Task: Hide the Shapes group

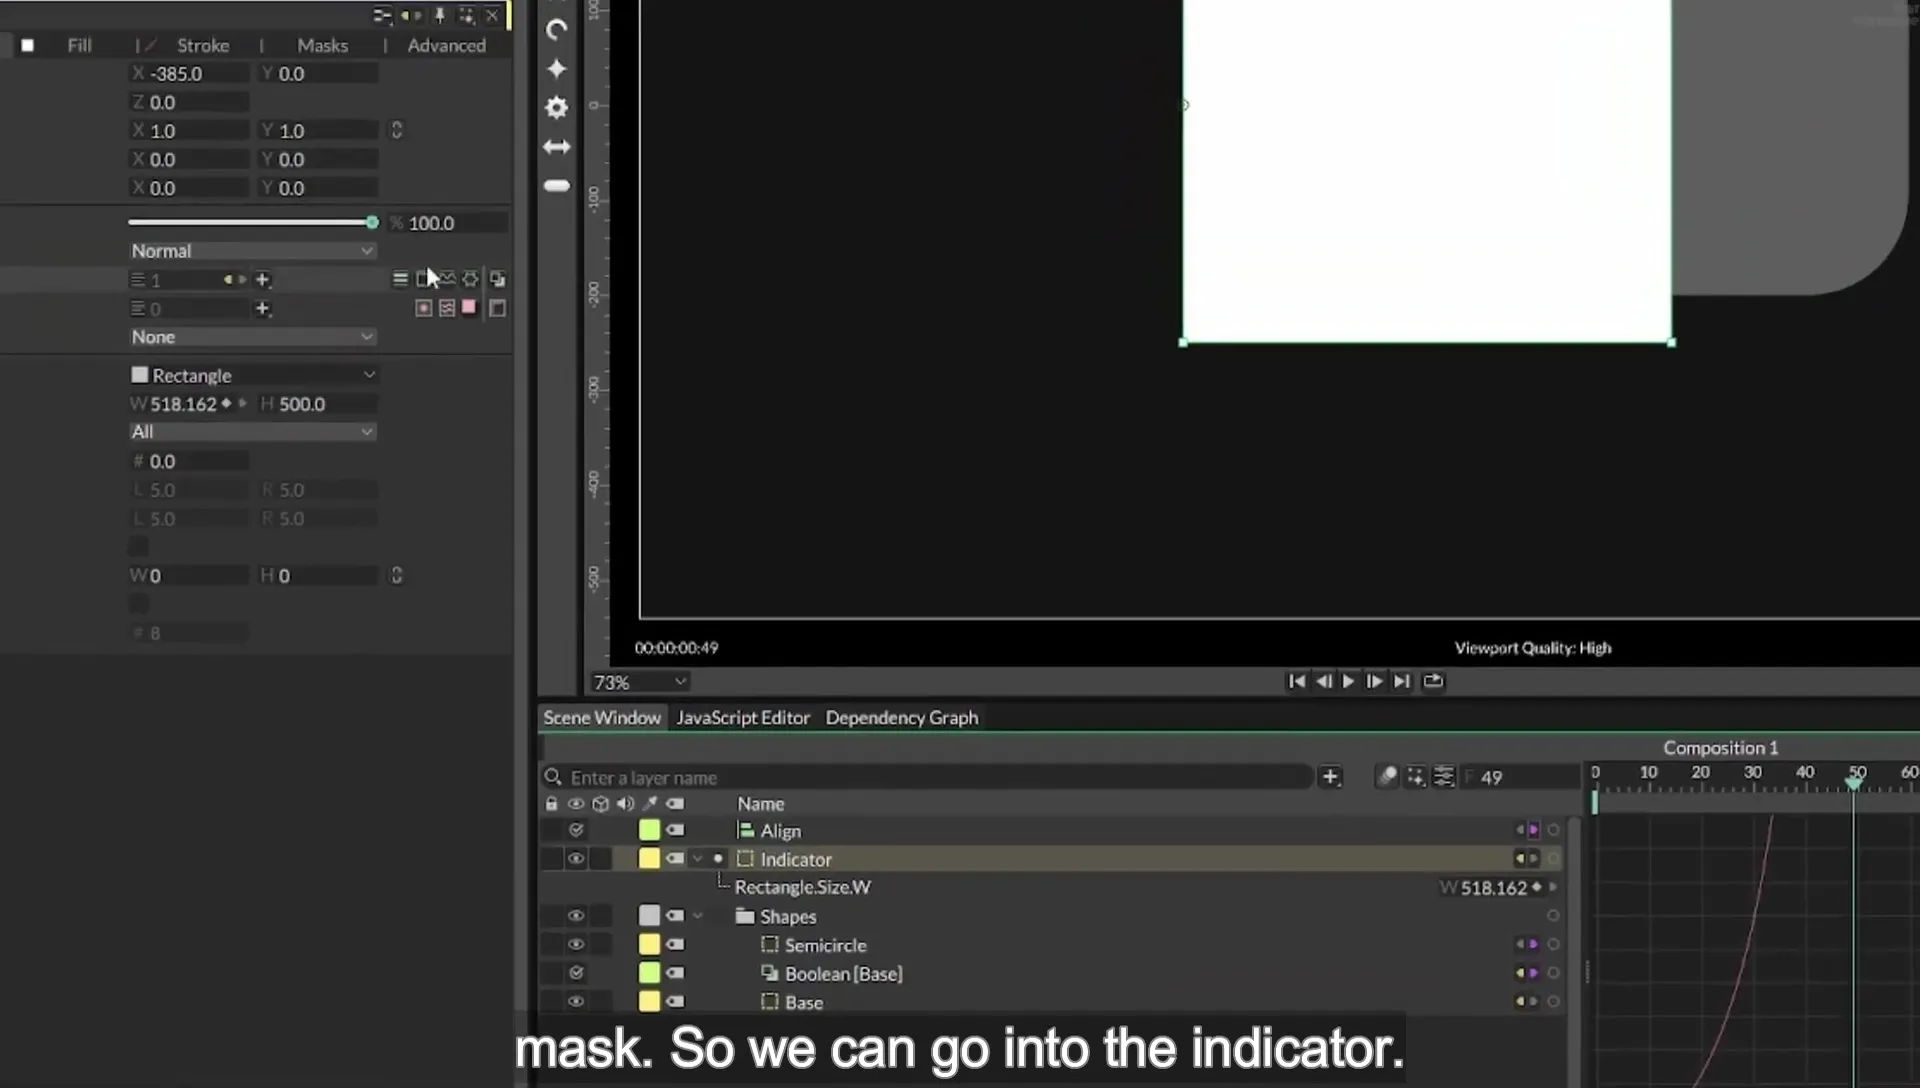Action: [576, 916]
